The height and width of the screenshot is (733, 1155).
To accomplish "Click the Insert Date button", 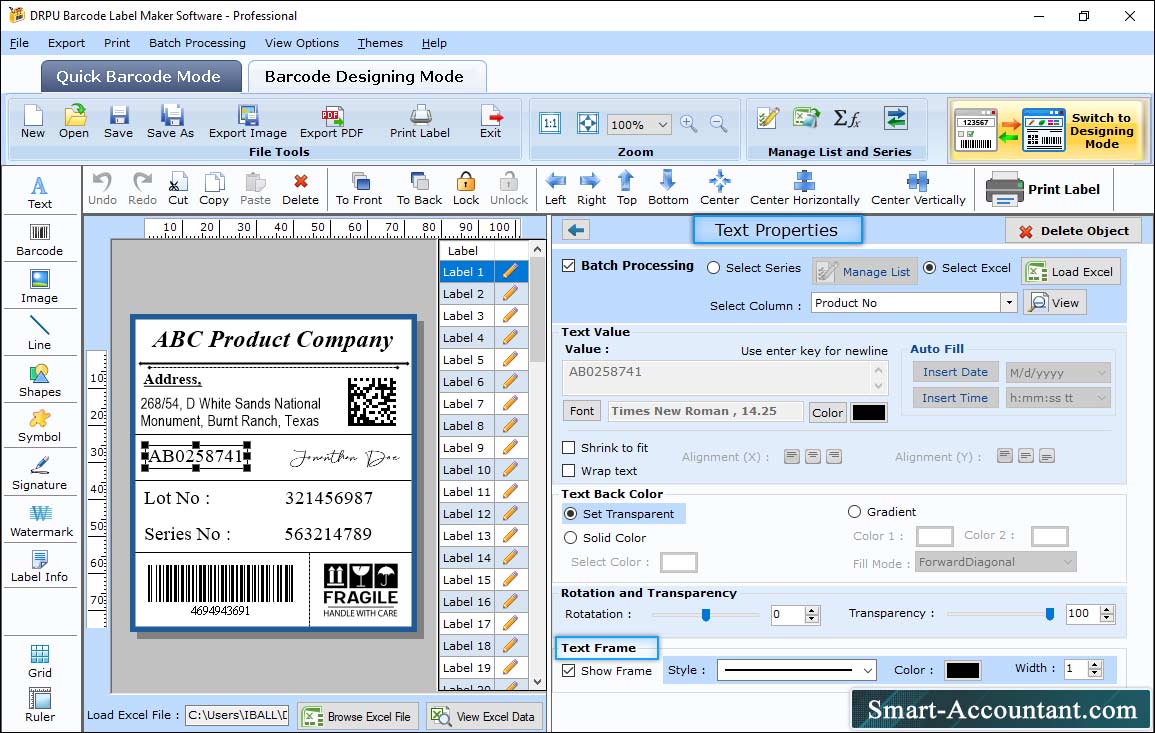I will (x=955, y=372).
